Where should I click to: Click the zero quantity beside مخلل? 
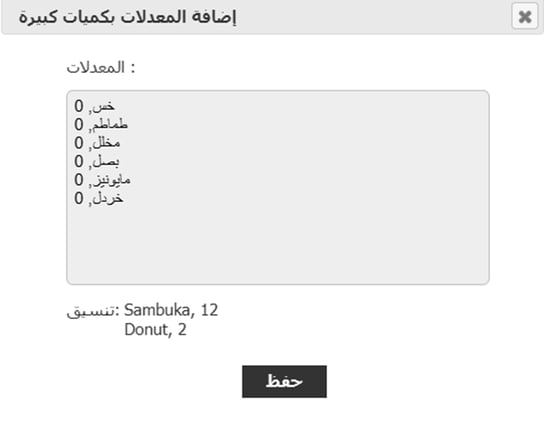(x=79, y=143)
